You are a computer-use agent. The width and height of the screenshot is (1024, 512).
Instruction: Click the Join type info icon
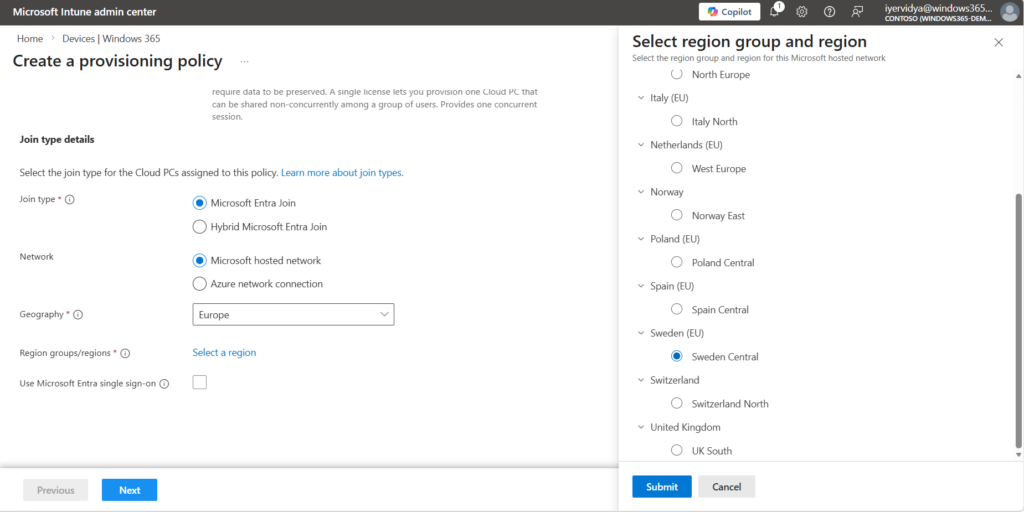coord(70,200)
